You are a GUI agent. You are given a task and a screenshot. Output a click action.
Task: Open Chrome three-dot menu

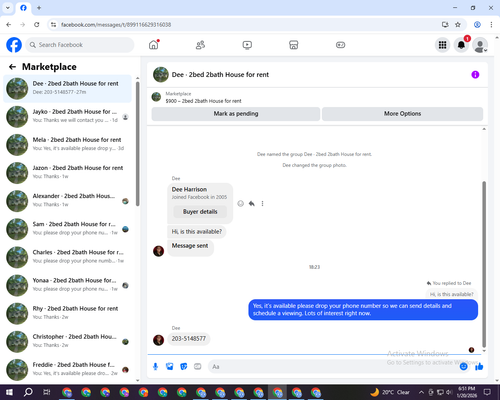click(x=491, y=25)
